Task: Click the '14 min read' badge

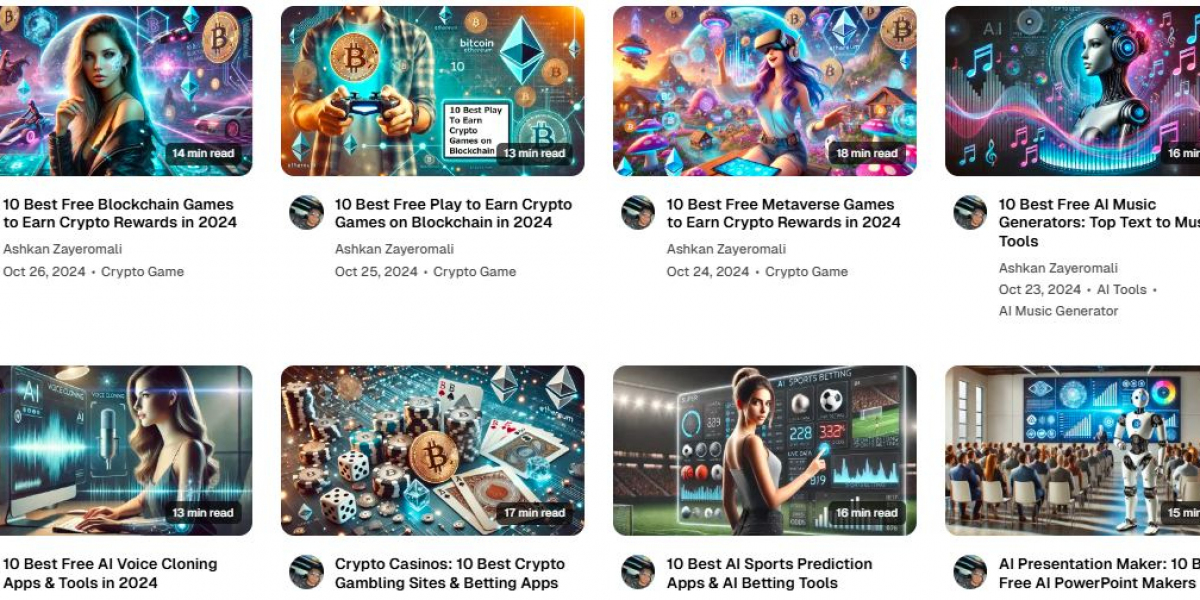Action: tap(202, 153)
